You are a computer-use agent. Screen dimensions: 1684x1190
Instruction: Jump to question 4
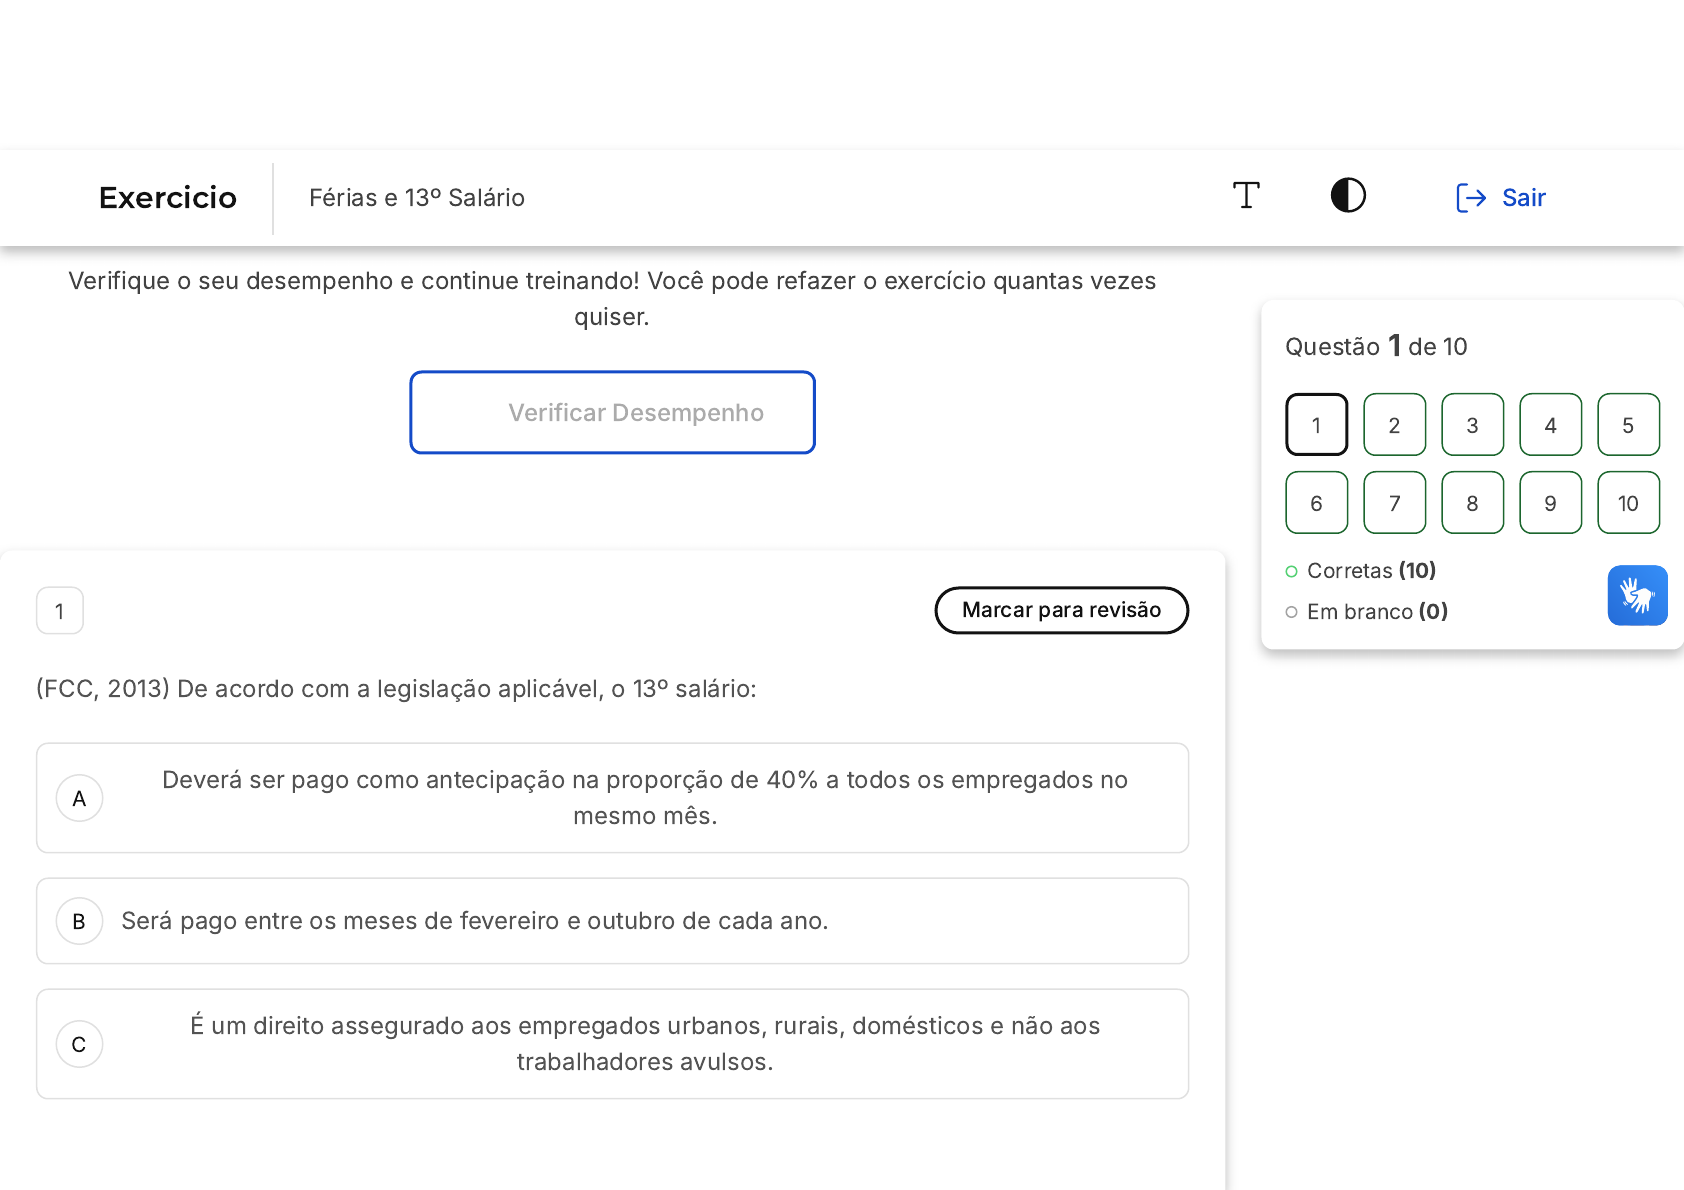coord(1550,425)
